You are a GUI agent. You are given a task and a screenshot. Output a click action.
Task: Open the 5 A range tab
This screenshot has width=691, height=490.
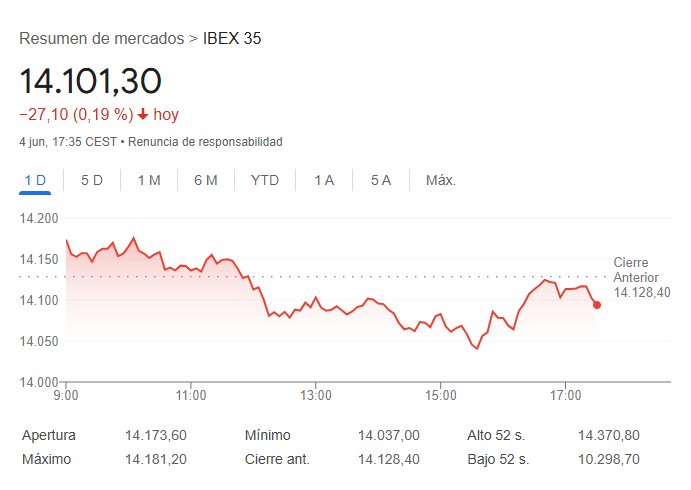(x=381, y=180)
